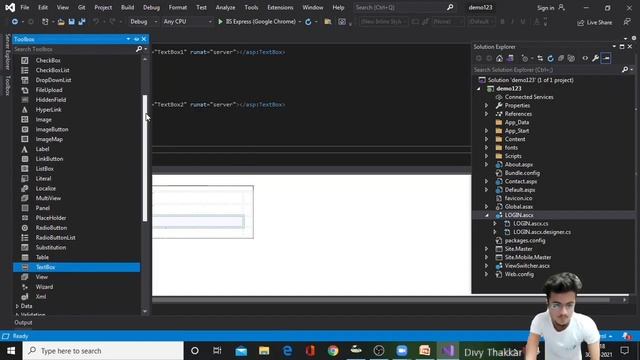Click the Windows Start button

11,351
